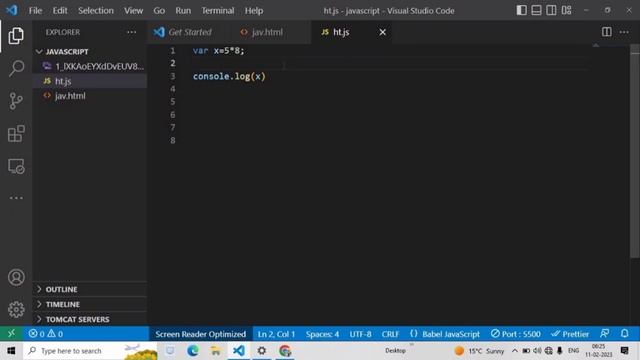The width and height of the screenshot is (640, 360).
Task: Click Port : 5500 Live Server status
Action: 516,334
